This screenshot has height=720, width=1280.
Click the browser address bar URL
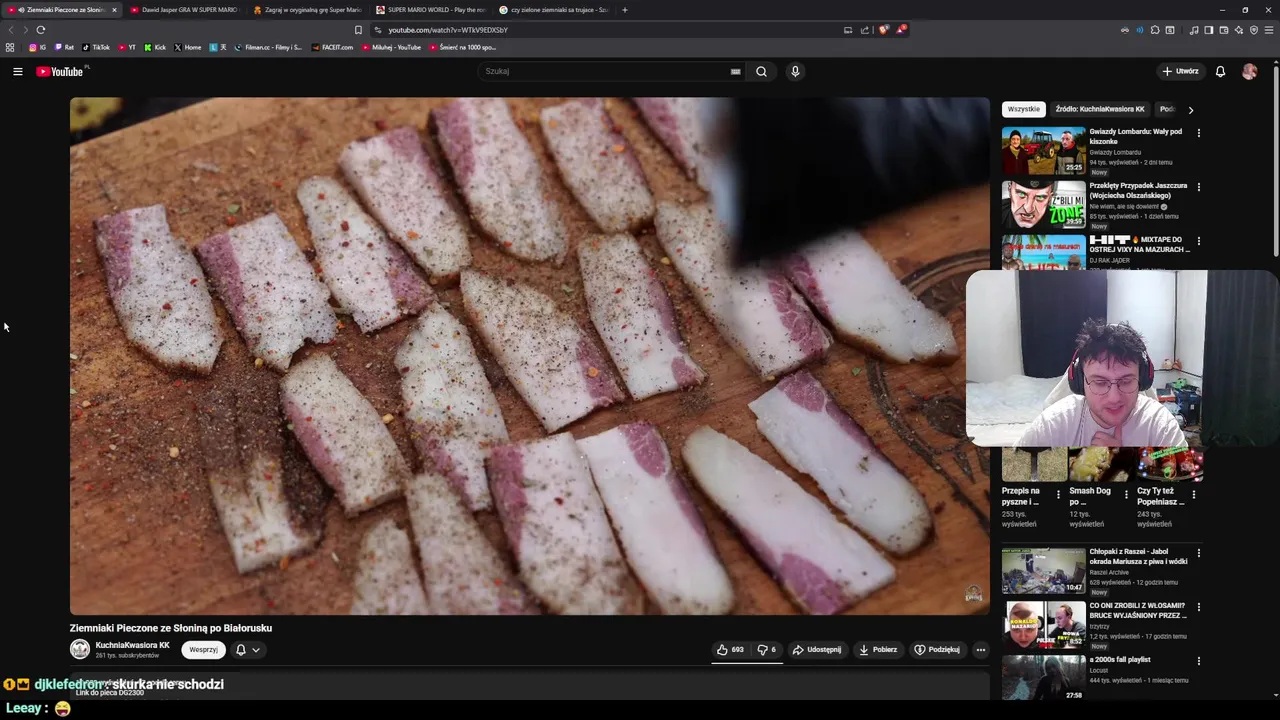click(448, 30)
